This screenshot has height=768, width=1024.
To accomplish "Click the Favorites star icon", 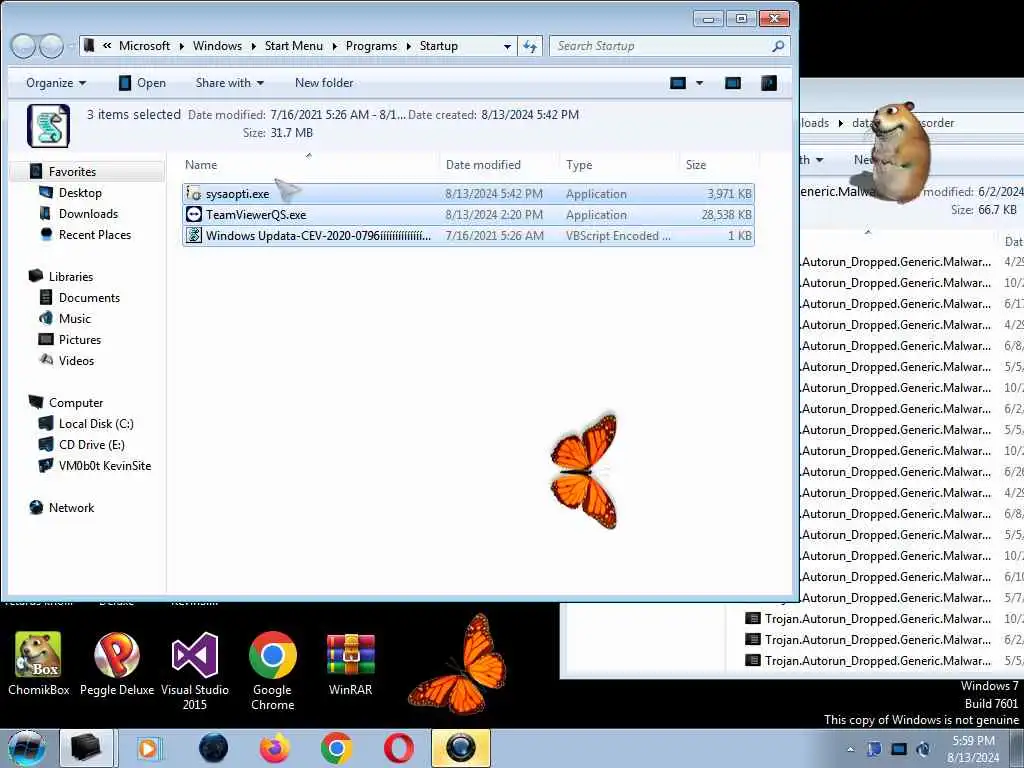I will [x=37, y=171].
